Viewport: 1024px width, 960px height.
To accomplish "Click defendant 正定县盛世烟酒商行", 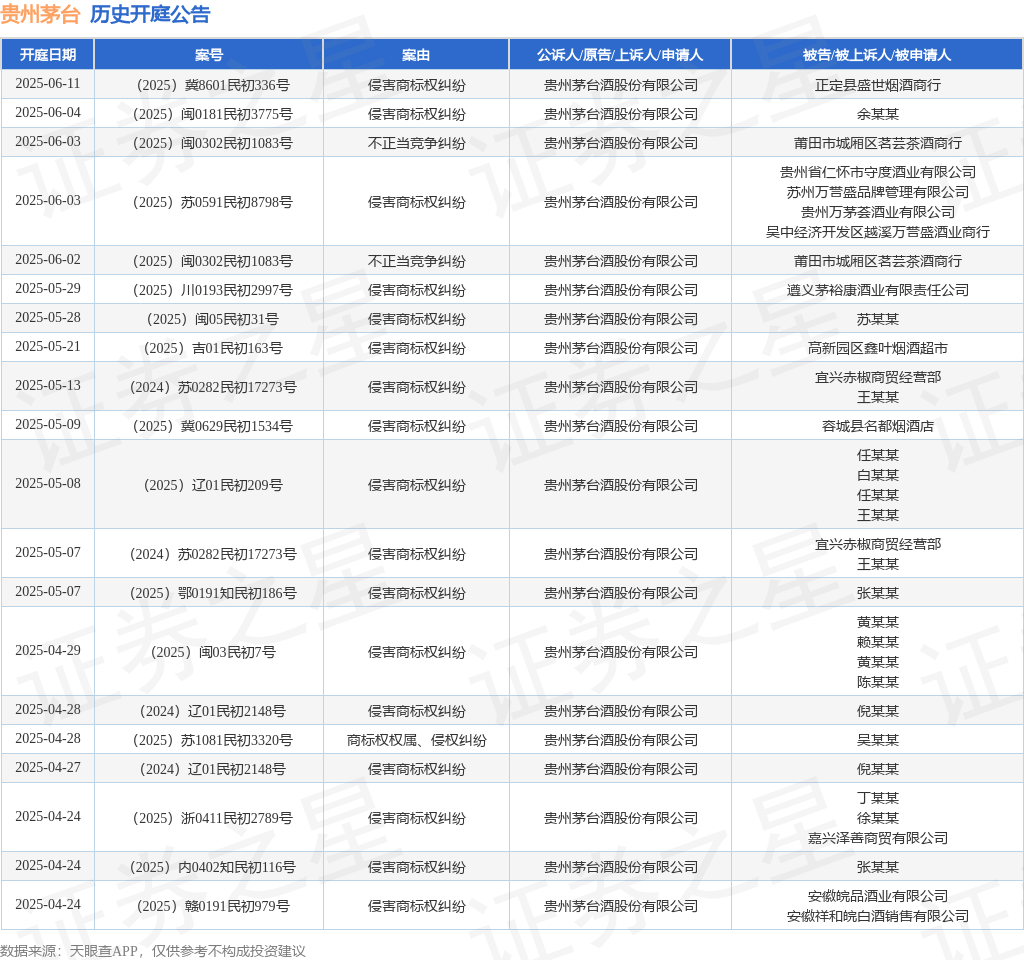I will [878, 85].
